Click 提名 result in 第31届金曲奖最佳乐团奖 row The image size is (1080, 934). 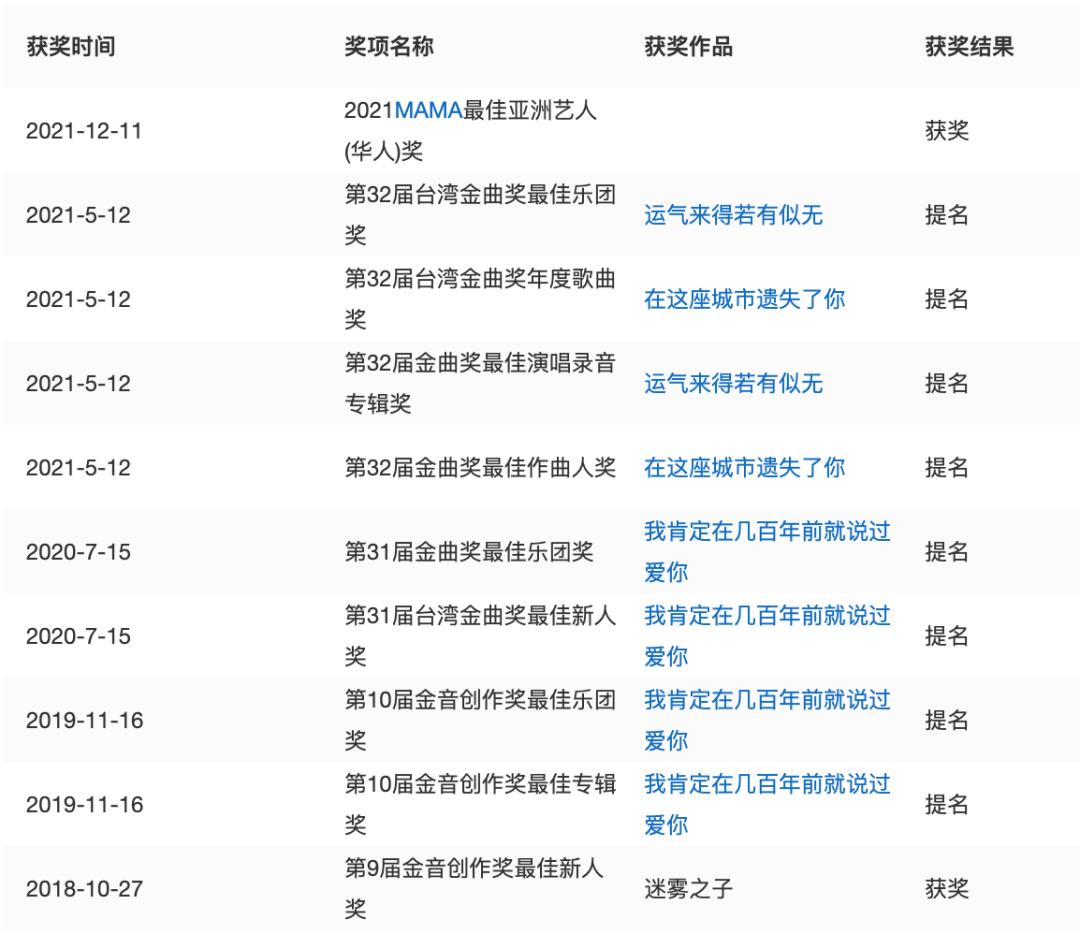coord(946,552)
